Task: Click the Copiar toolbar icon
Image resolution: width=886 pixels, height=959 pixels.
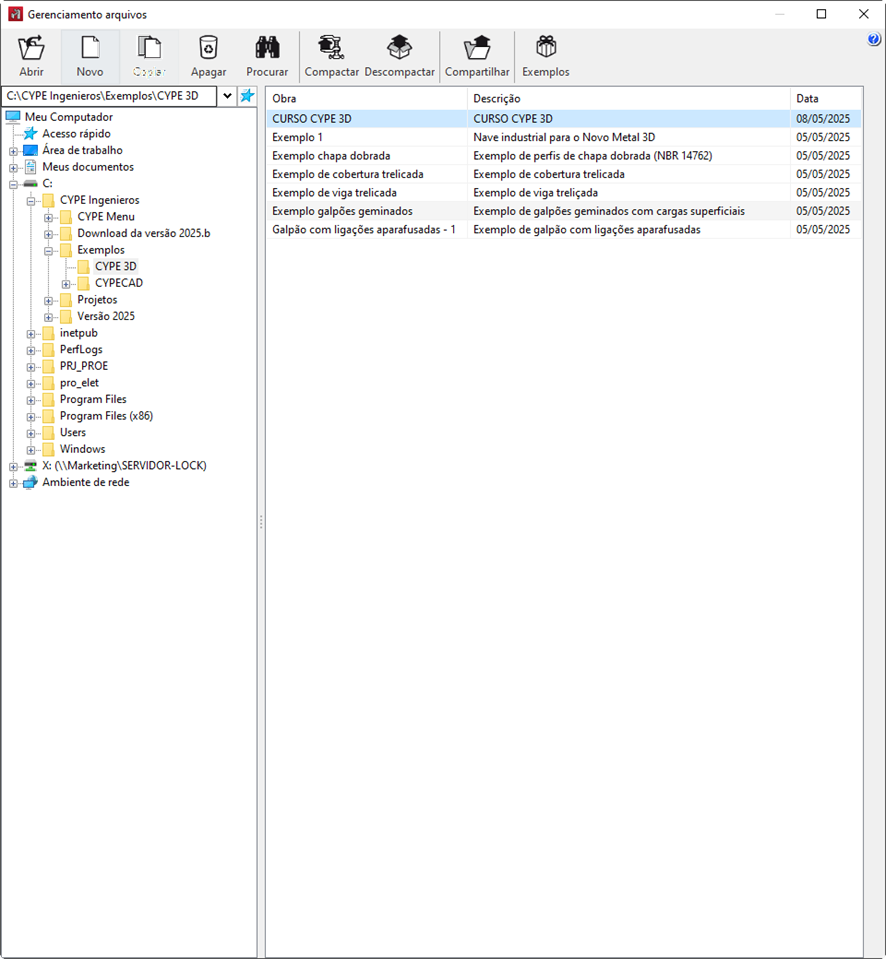Action: click(x=149, y=56)
